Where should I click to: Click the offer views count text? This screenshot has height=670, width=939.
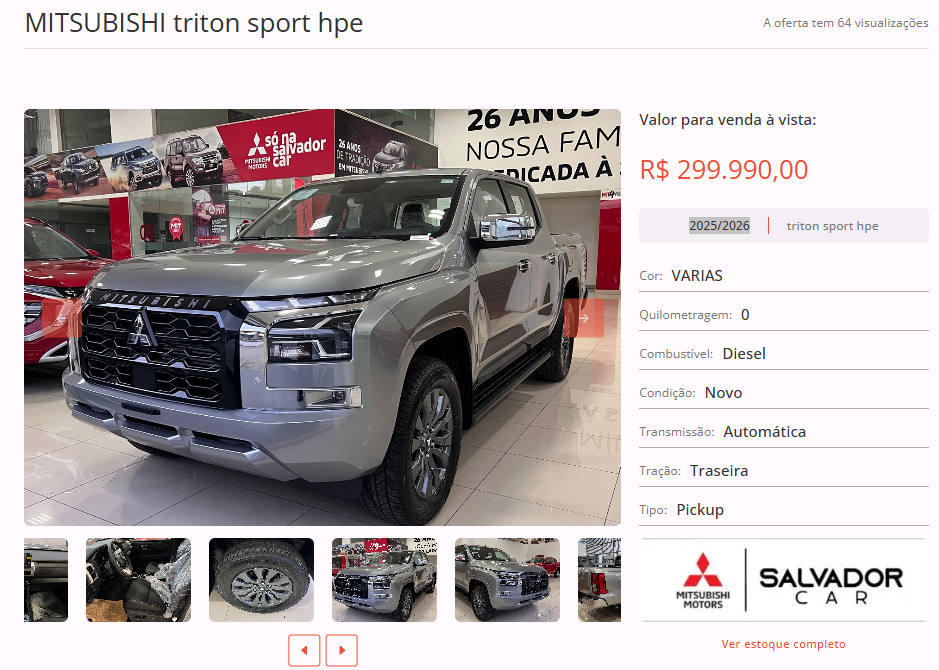(x=846, y=23)
